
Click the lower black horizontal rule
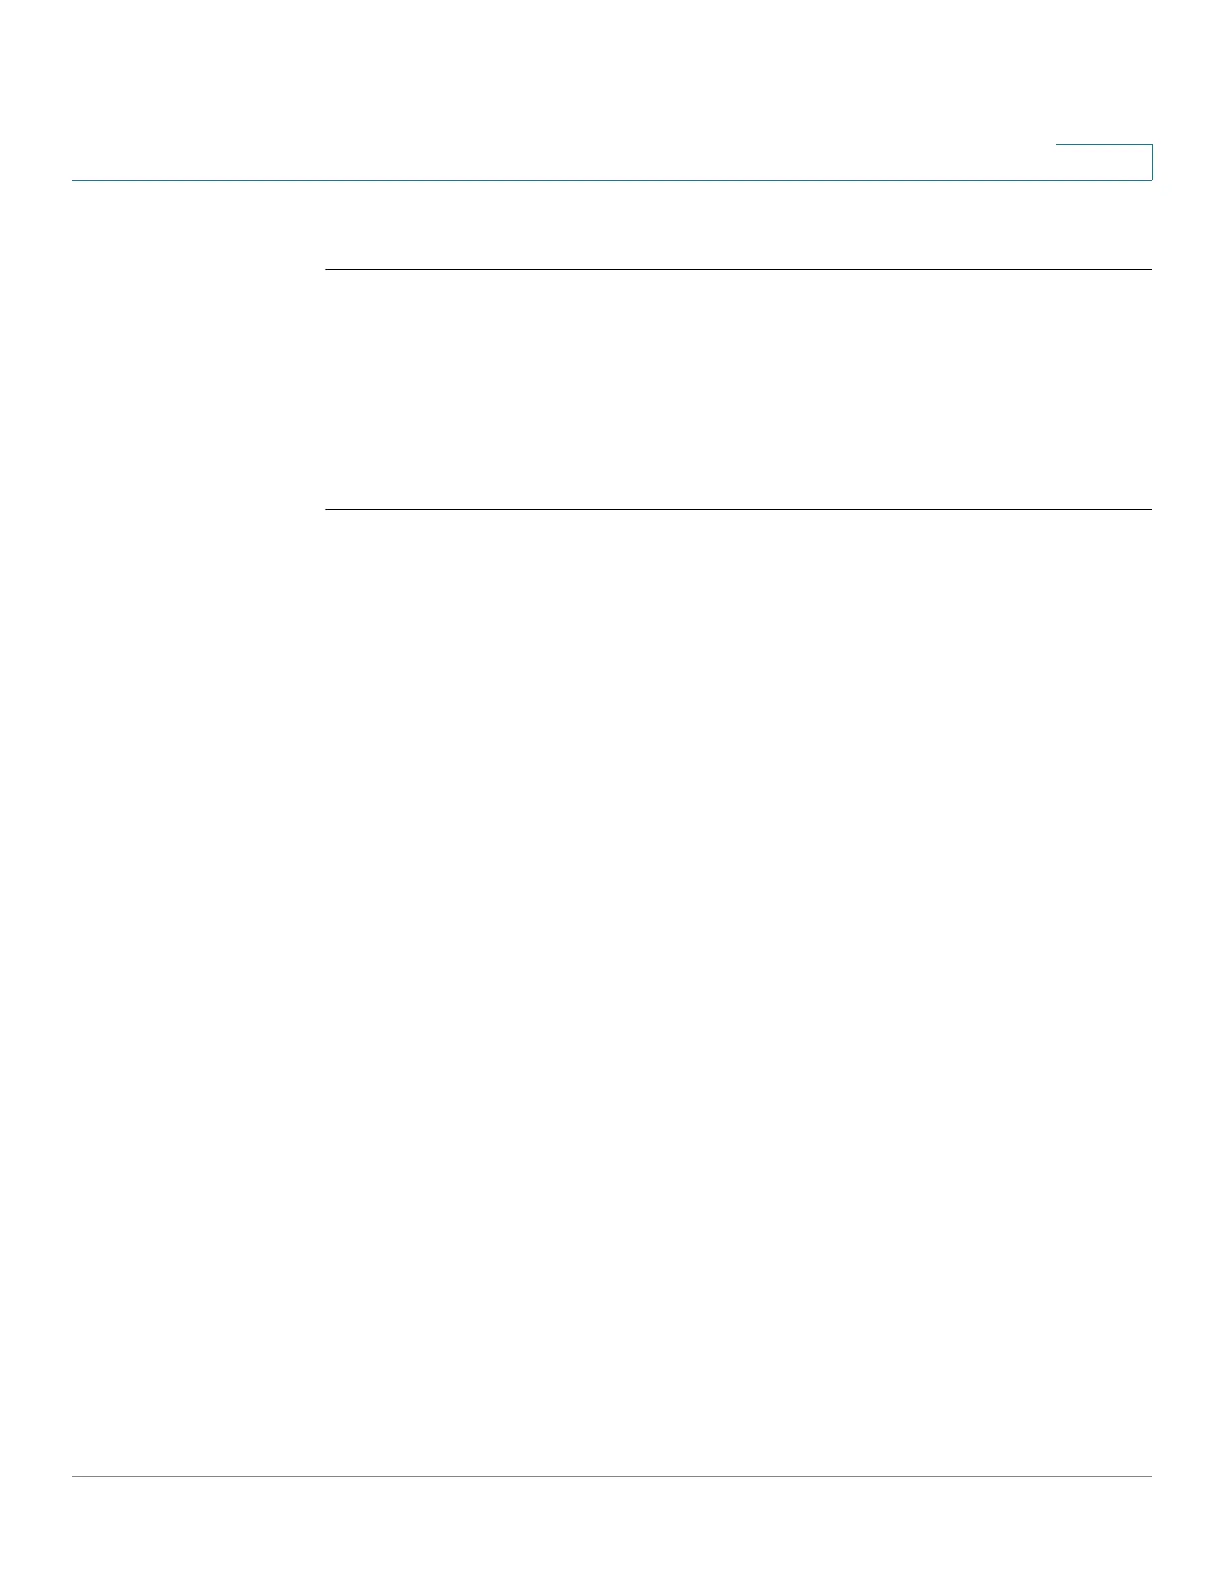pyautogui.click(x=739, y=510)
